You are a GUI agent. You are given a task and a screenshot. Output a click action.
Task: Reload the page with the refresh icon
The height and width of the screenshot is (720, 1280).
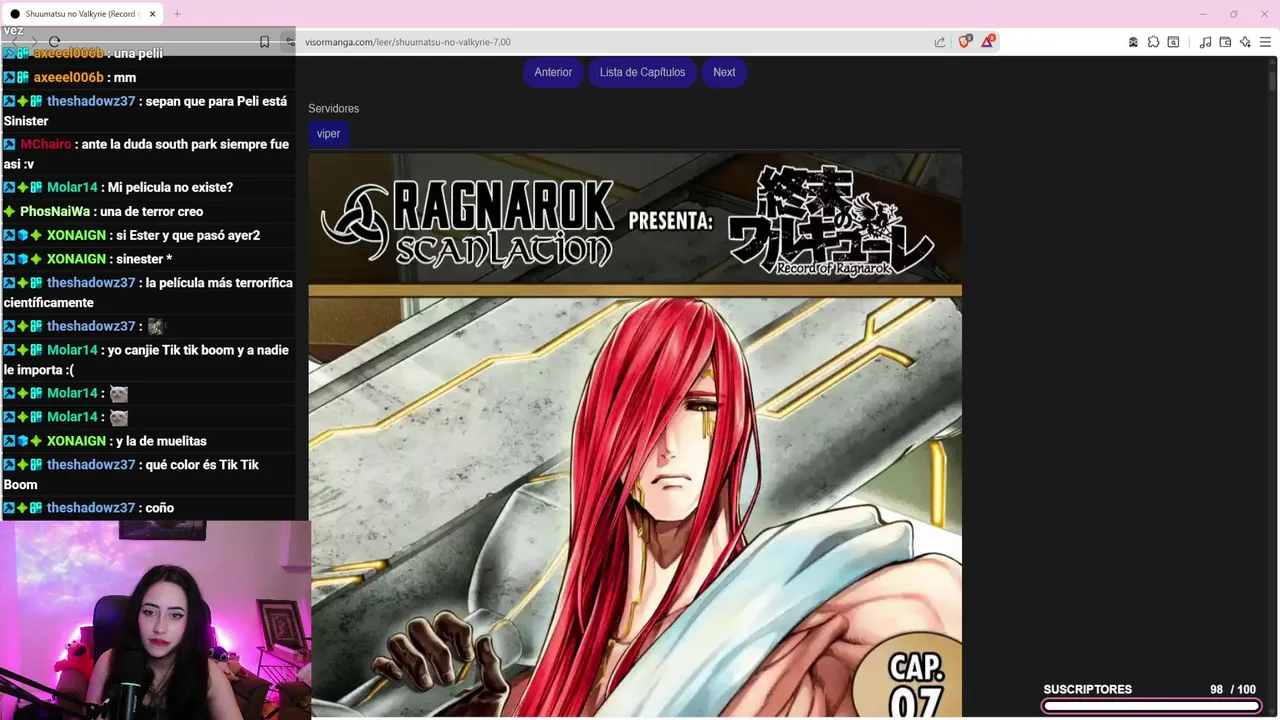point(54,42)
